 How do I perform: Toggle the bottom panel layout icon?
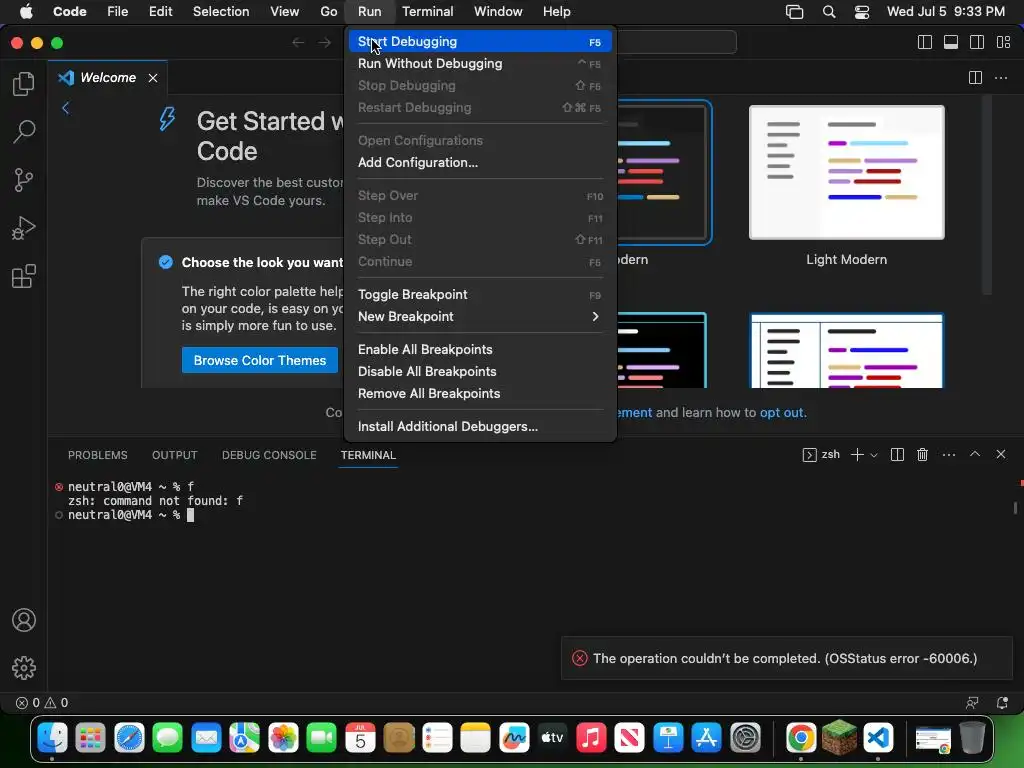pos(951,42)
